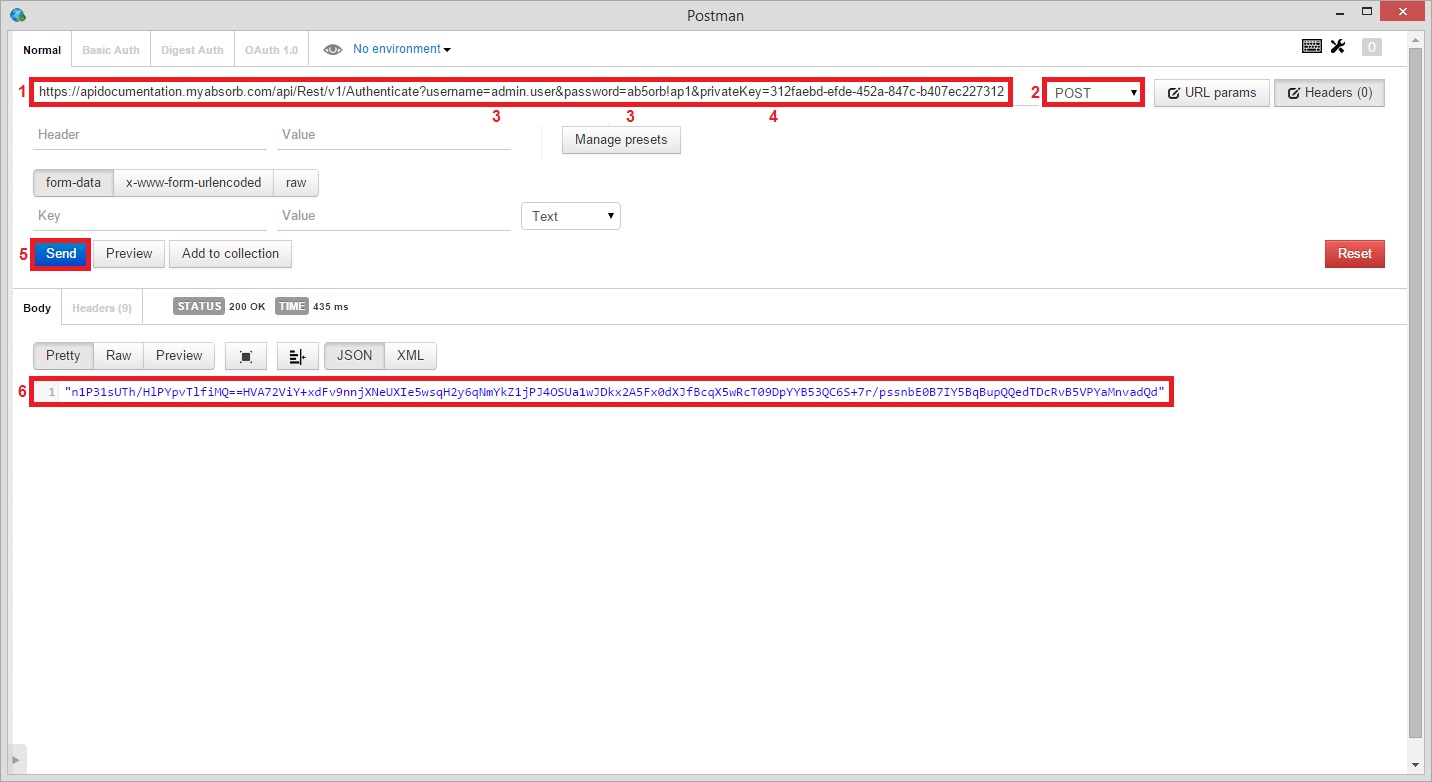Select form-data body type
Image resolution: width=1432 pixels, height=782 pixels.
point(73,183)
